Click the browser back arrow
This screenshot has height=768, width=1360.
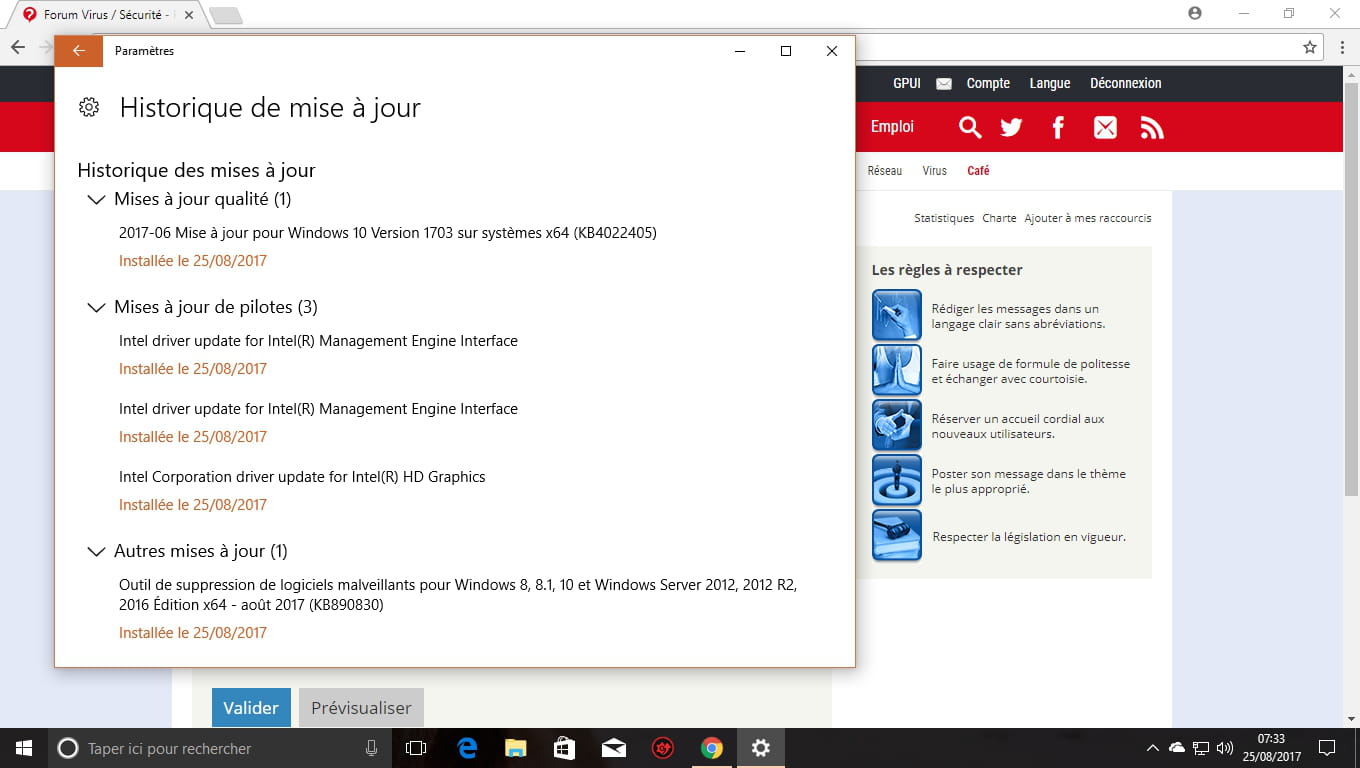18,47
